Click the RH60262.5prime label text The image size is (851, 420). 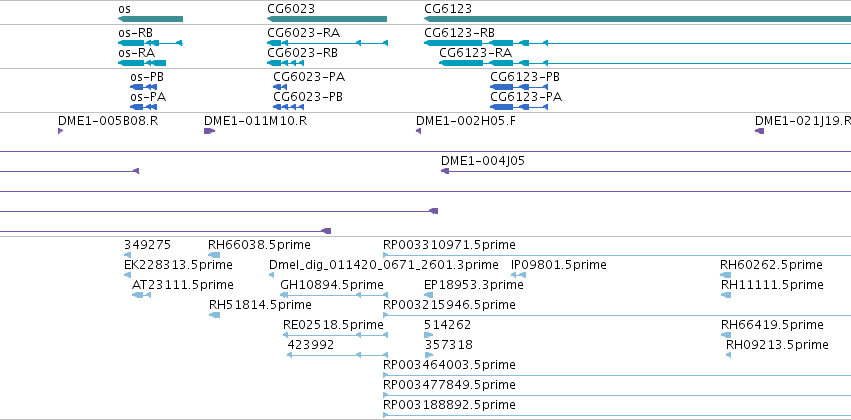(x=771, y=265)
